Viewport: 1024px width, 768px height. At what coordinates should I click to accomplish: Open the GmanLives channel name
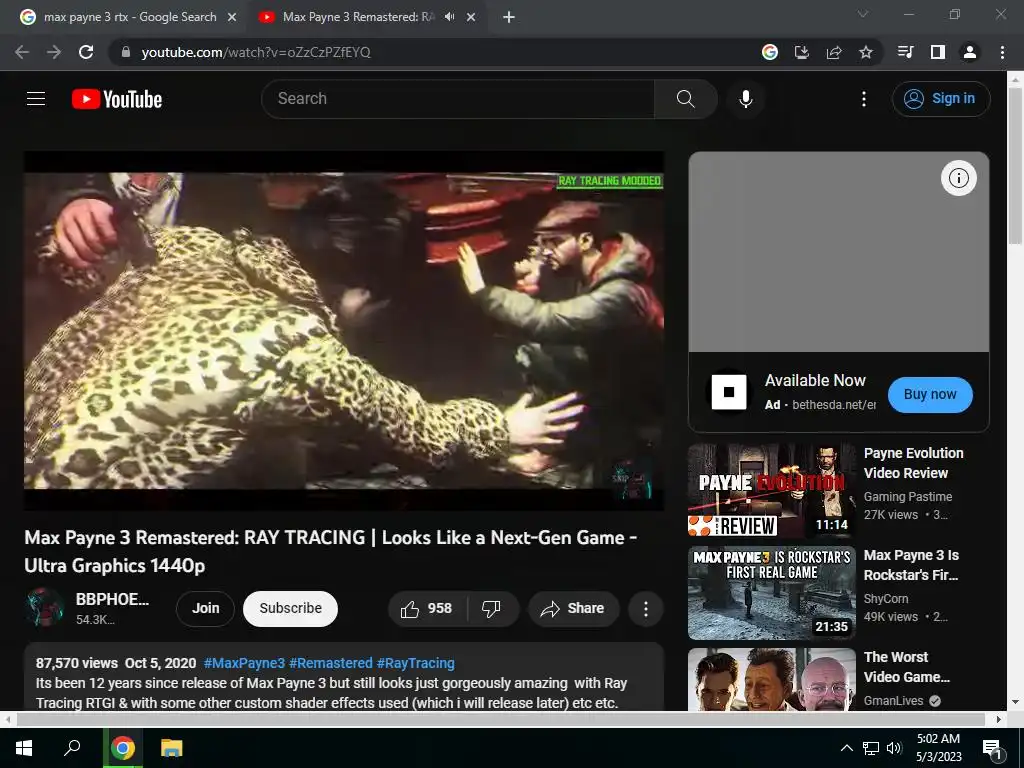point(893,701)
